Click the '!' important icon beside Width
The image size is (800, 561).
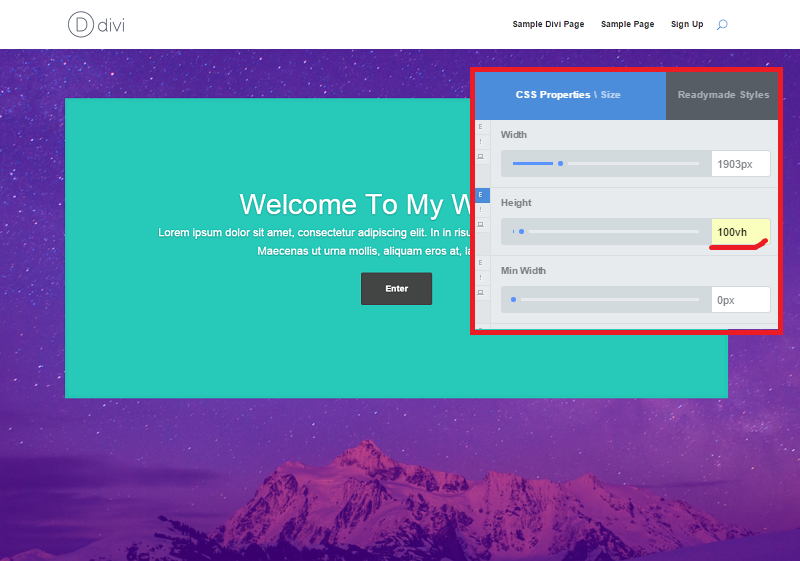[481, 142]
